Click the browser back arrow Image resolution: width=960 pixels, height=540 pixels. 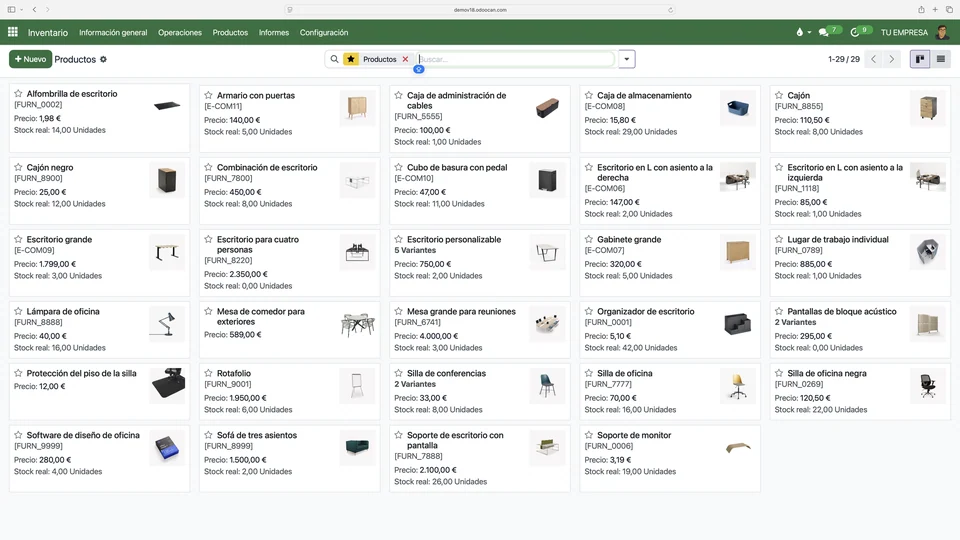pyautogui.click(x=34, y=9)
